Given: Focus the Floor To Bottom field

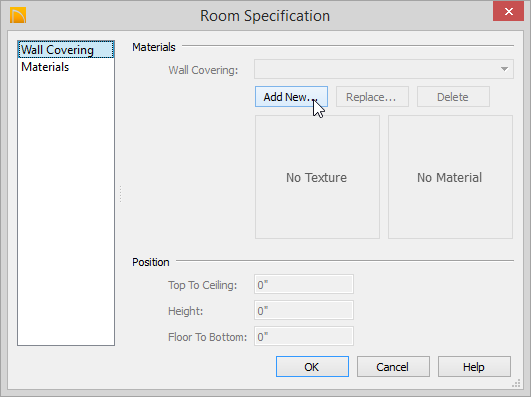Looking at the screenshot, I should coord(304,336).
